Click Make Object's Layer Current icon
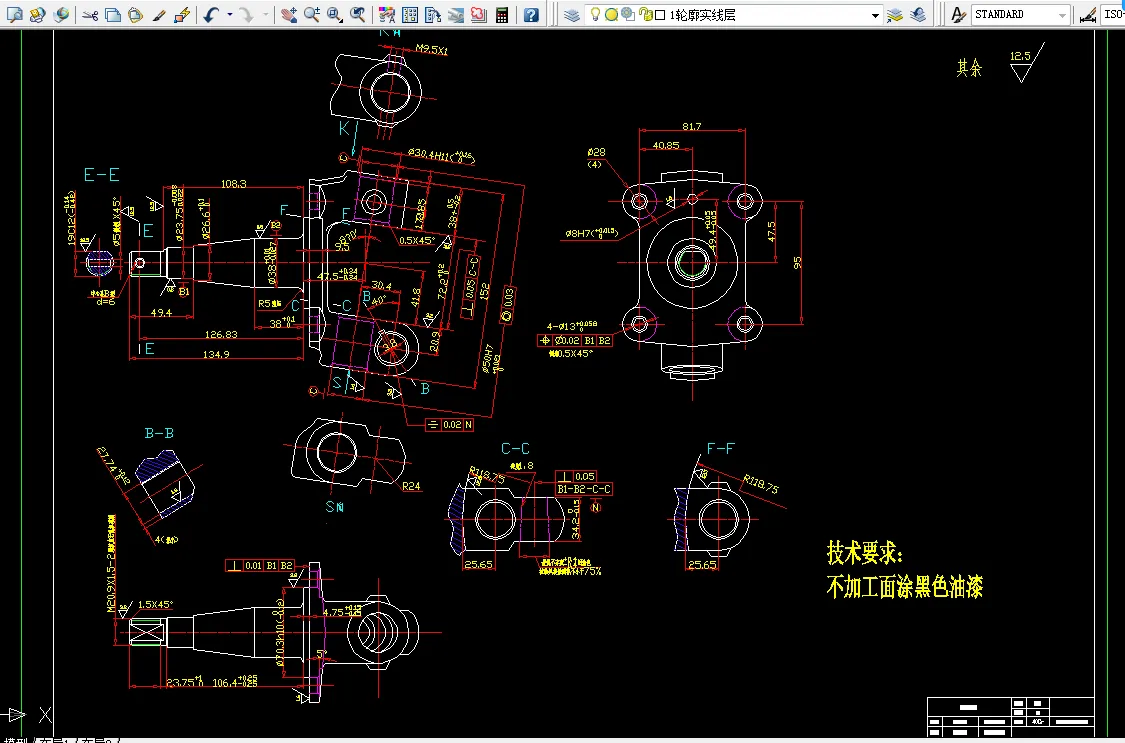Viewport: 1125px width, 743px height. pyautogui.click(x=895, y=14)
